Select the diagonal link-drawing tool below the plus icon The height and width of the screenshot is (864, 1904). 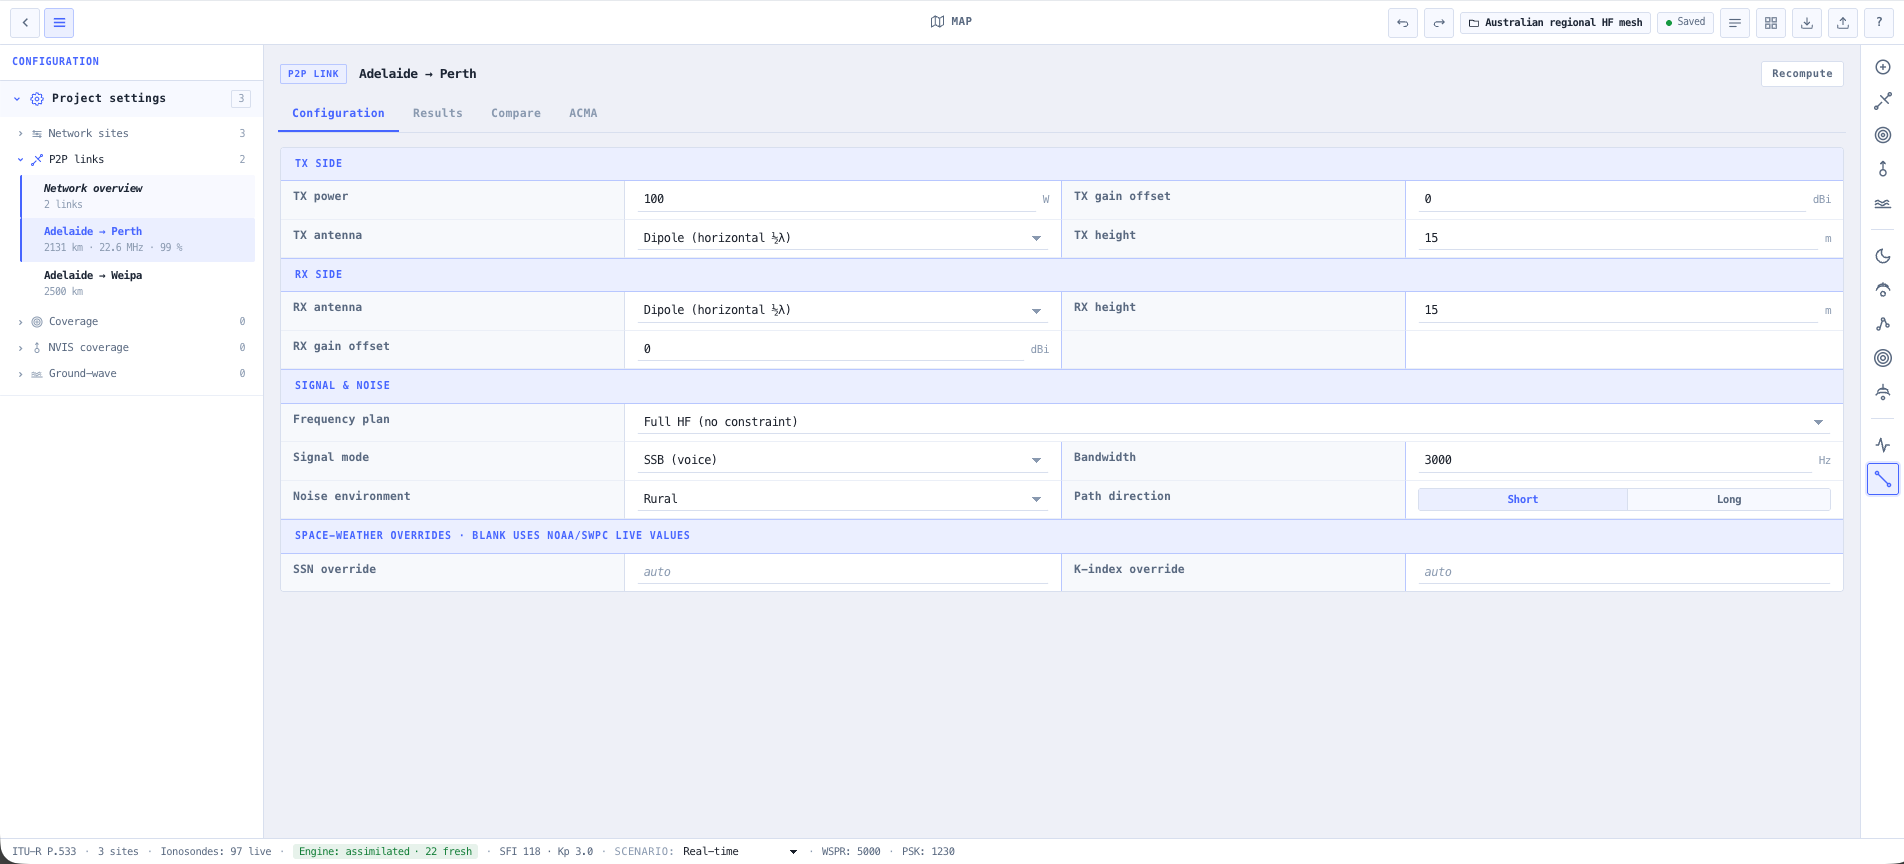coord(1883,101)
